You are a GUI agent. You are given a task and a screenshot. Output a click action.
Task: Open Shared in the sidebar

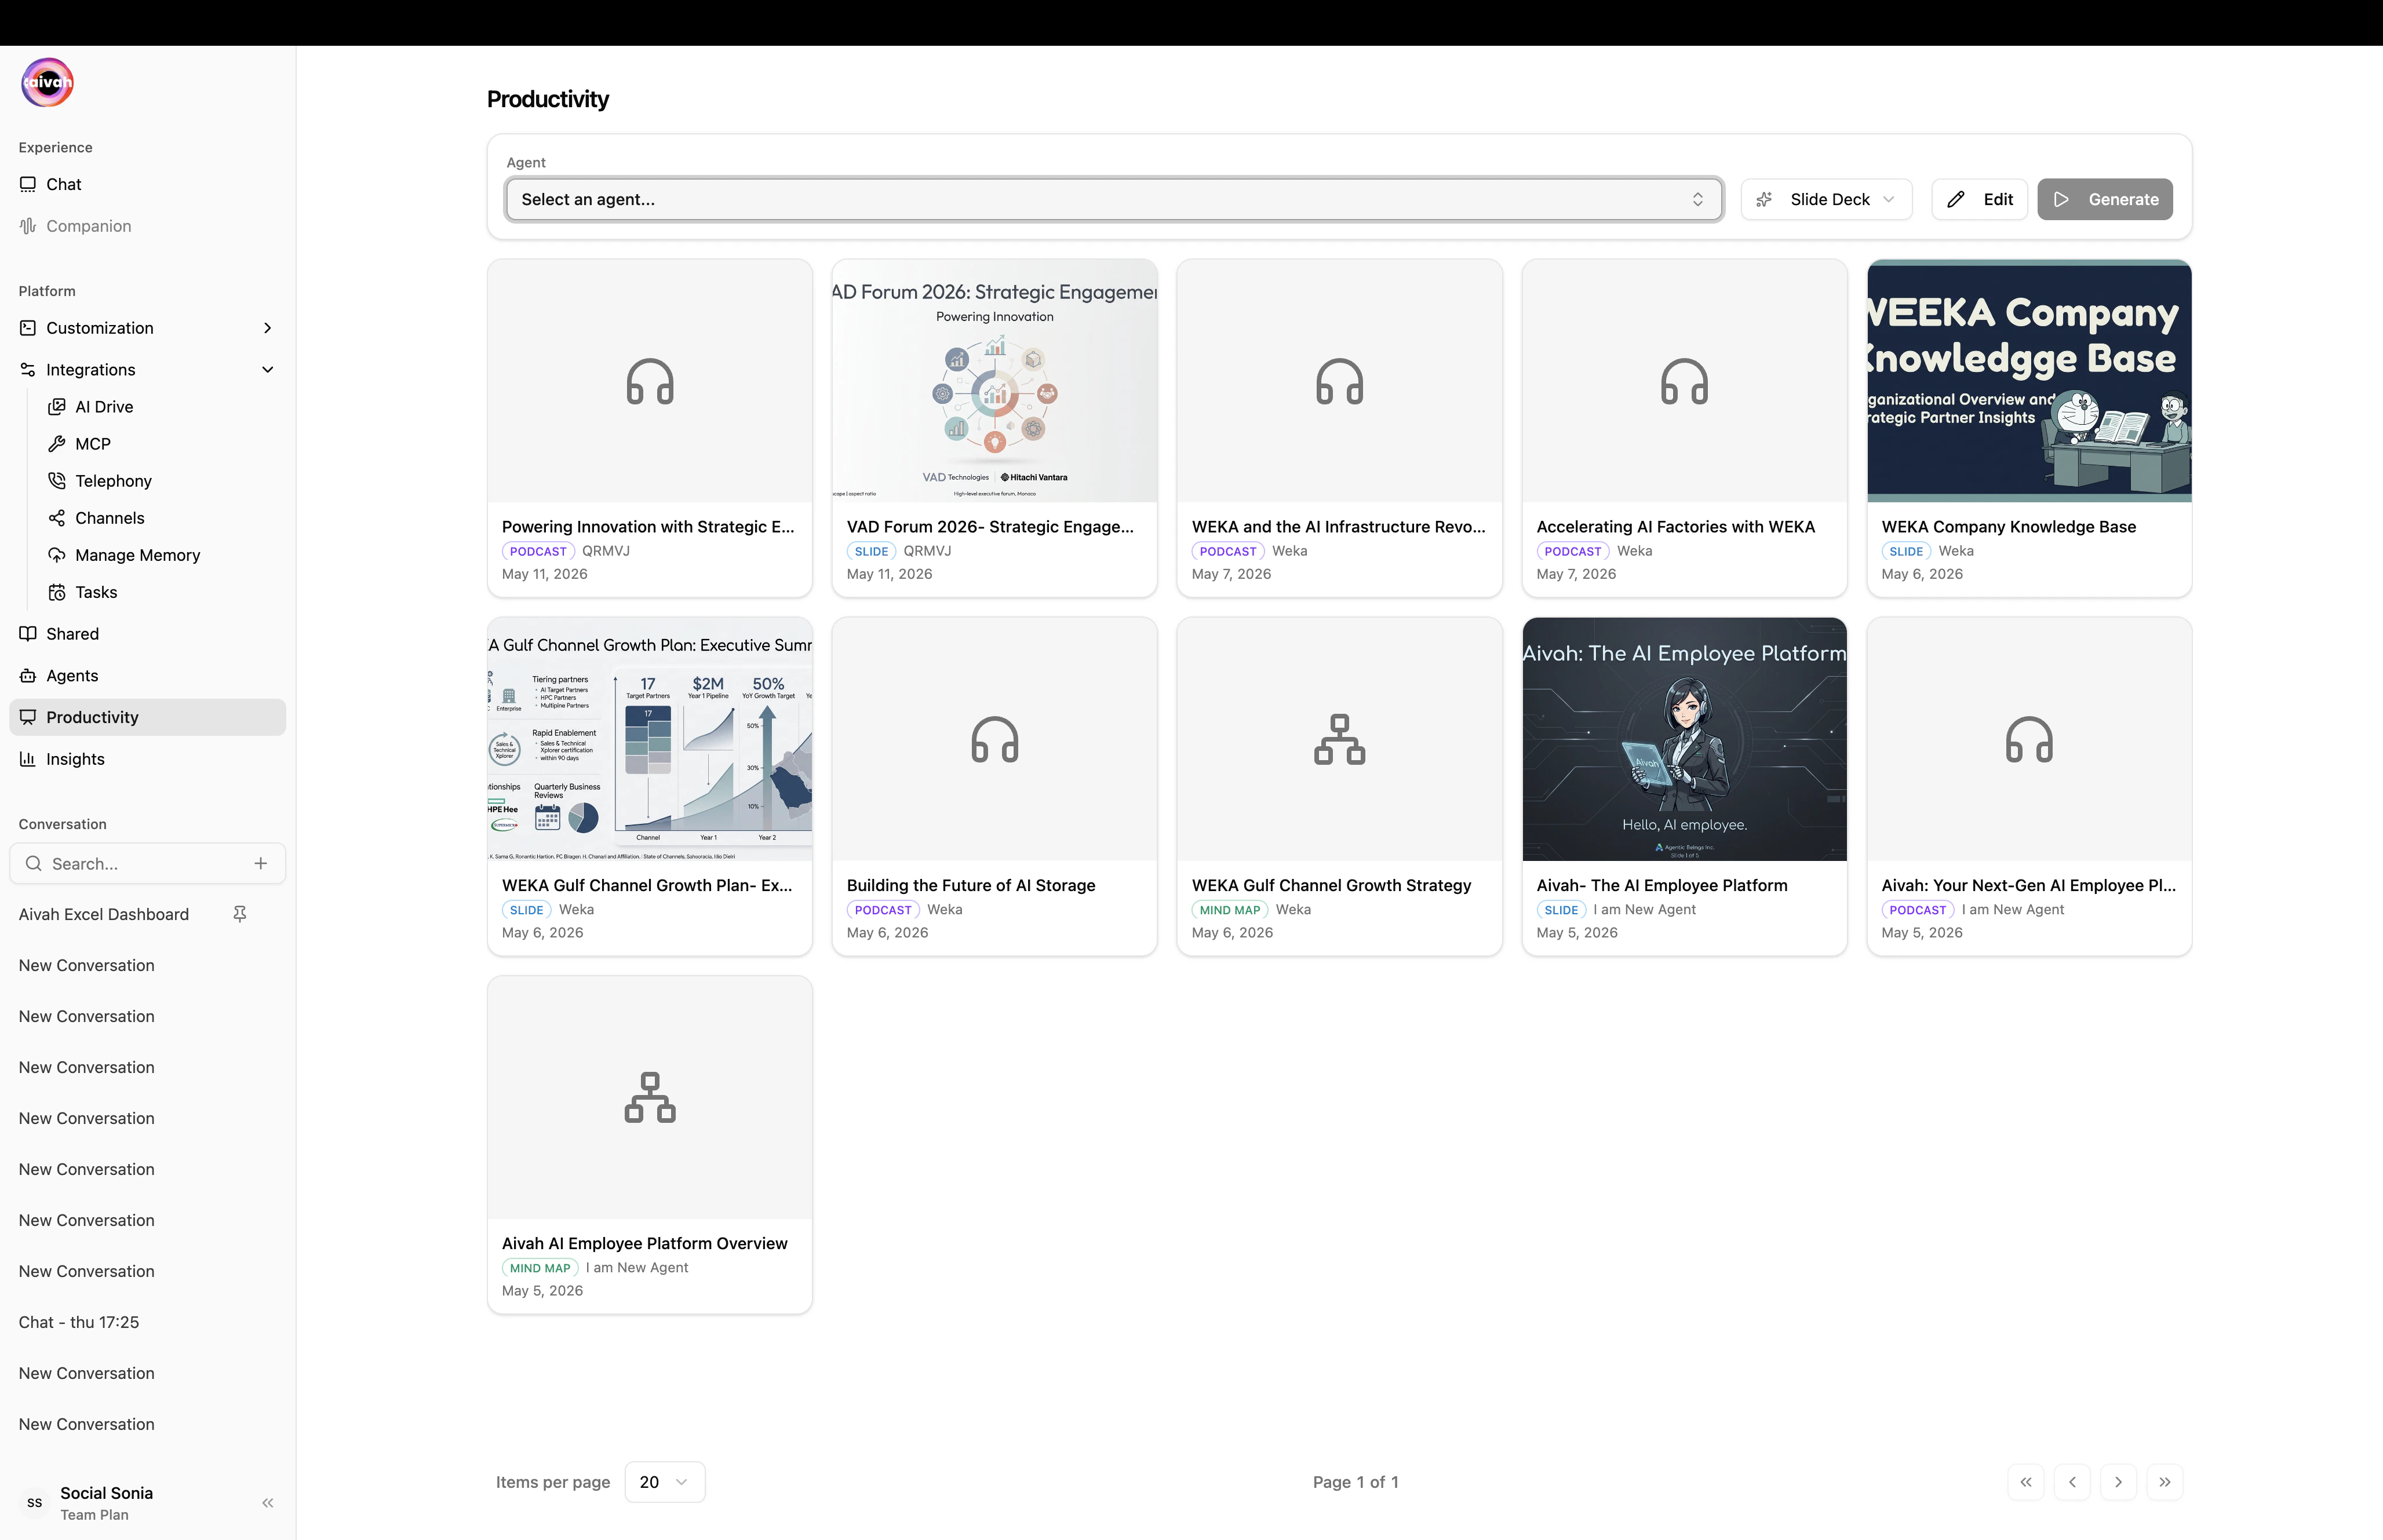click(148, 634)
